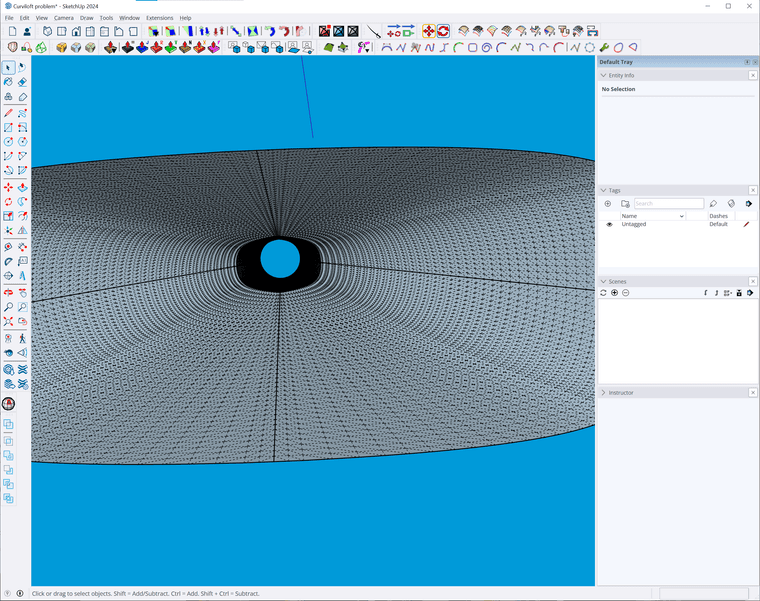This screenshot has height=601, width=760.
Task: Collapse the Entity Info panel
Action: pos(604,75)
